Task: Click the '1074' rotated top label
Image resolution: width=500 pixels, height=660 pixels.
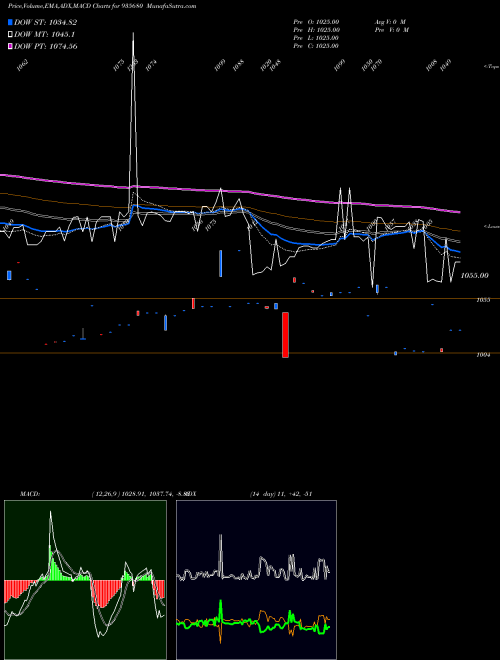Action: 151,65
